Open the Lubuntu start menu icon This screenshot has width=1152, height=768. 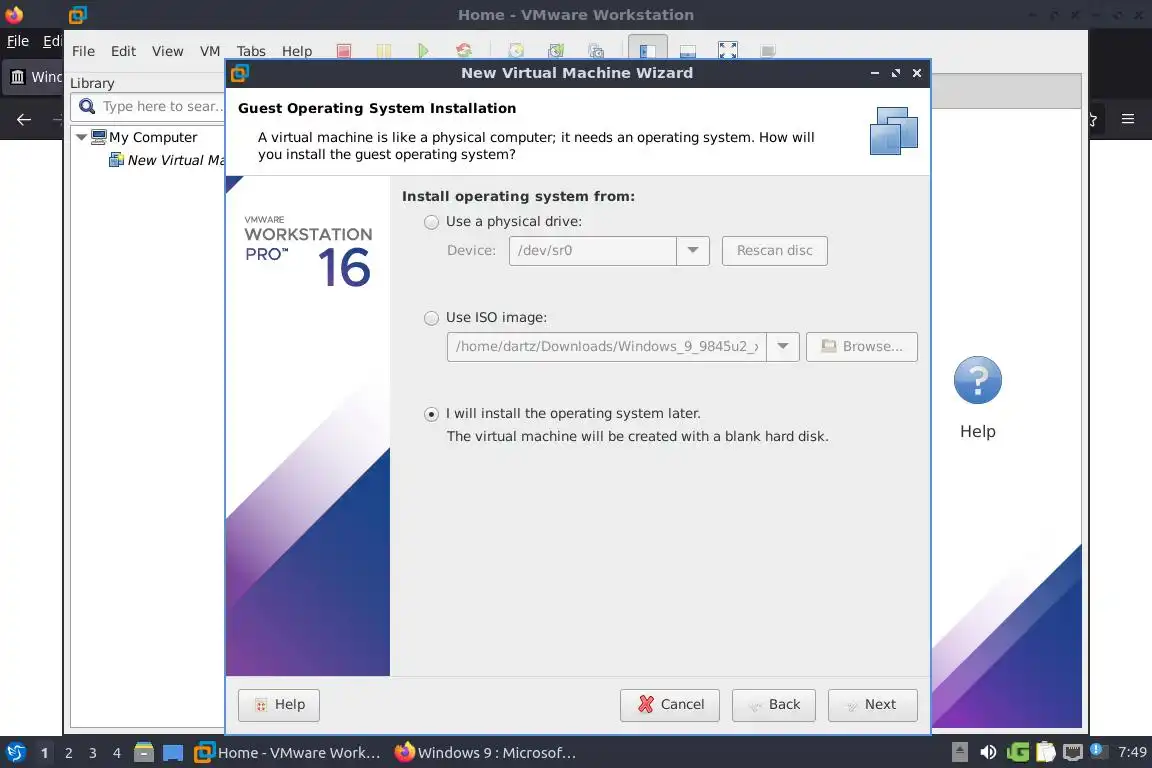click(x=15, y=753)
